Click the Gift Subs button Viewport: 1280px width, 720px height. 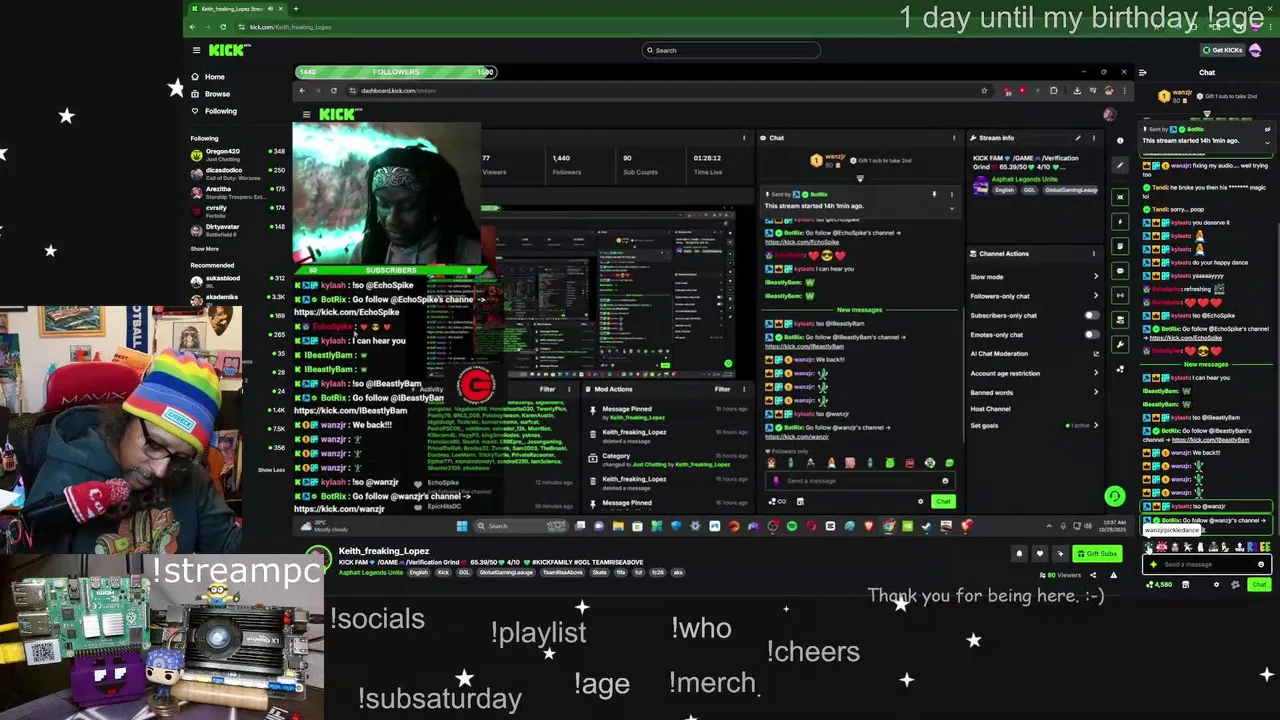coord(1097,554)
